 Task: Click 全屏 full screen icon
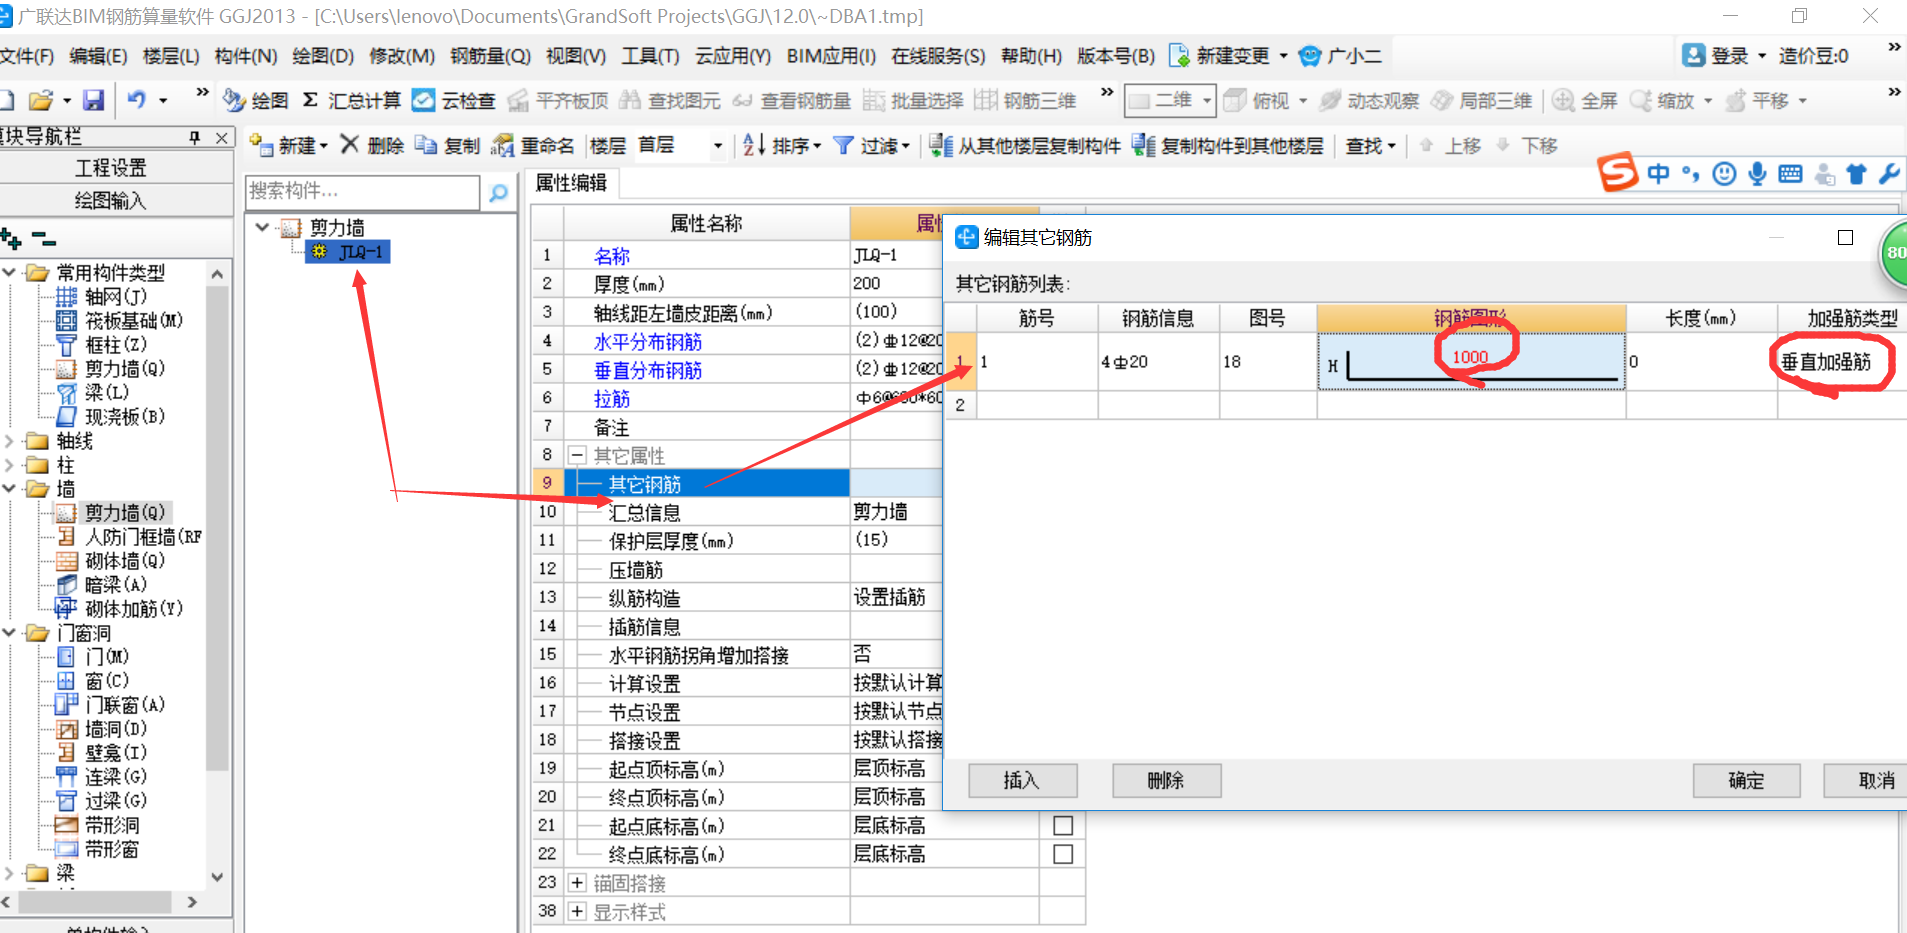point(1563,100)
